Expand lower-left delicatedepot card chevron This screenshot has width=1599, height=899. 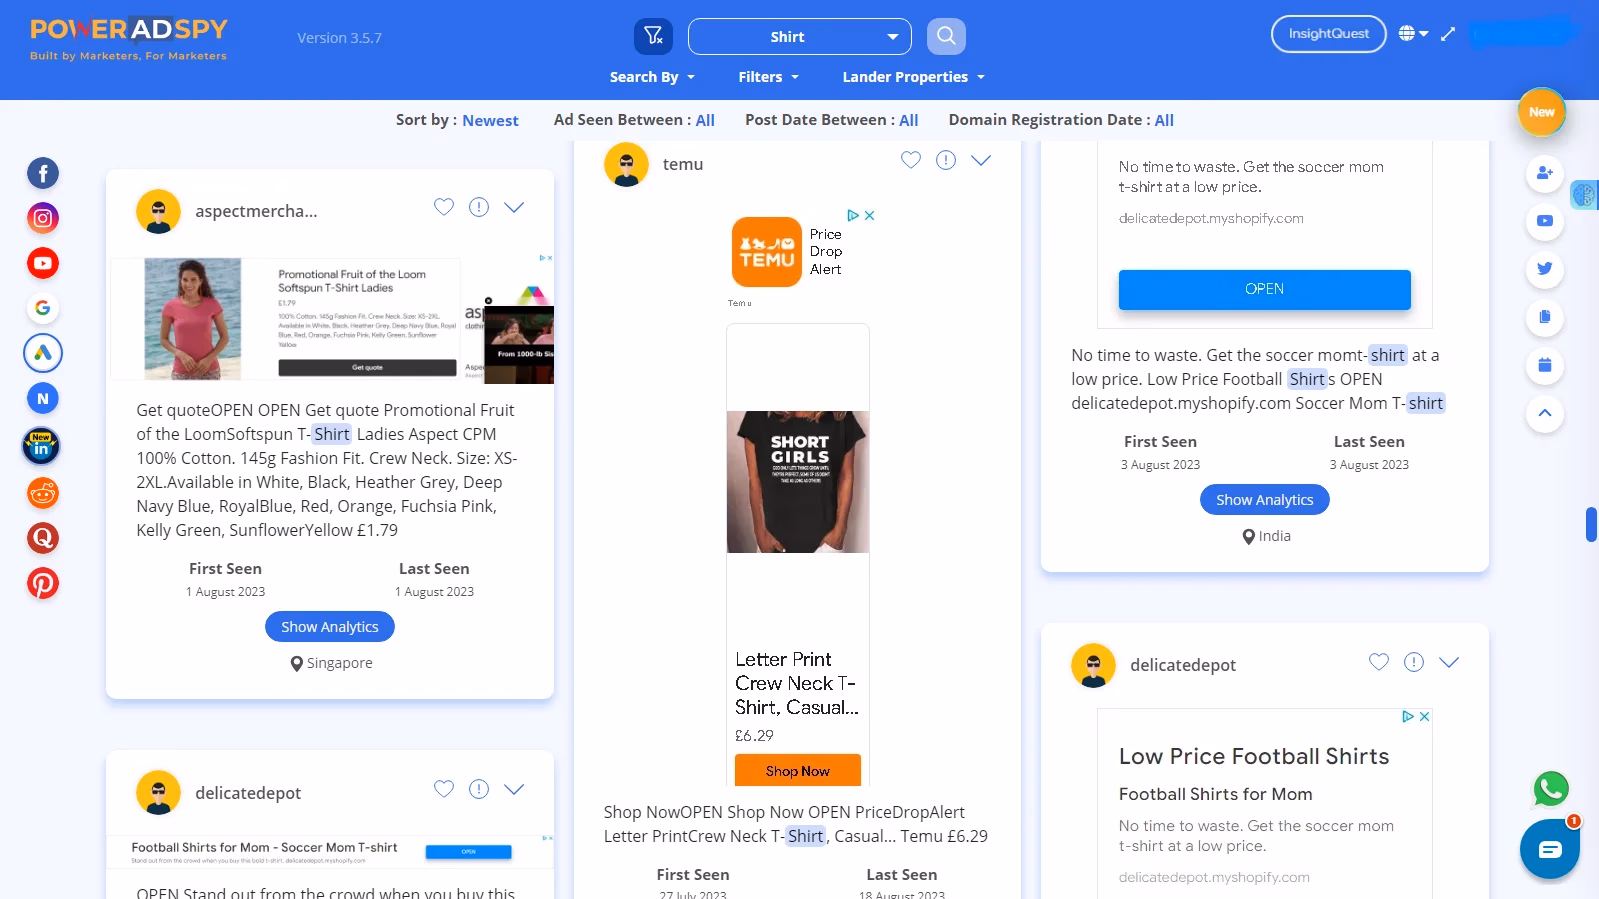(514, 789)
